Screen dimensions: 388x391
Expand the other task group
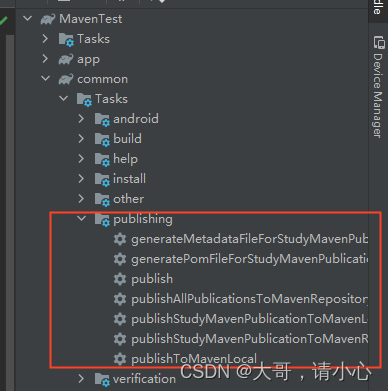pos(81,198)
